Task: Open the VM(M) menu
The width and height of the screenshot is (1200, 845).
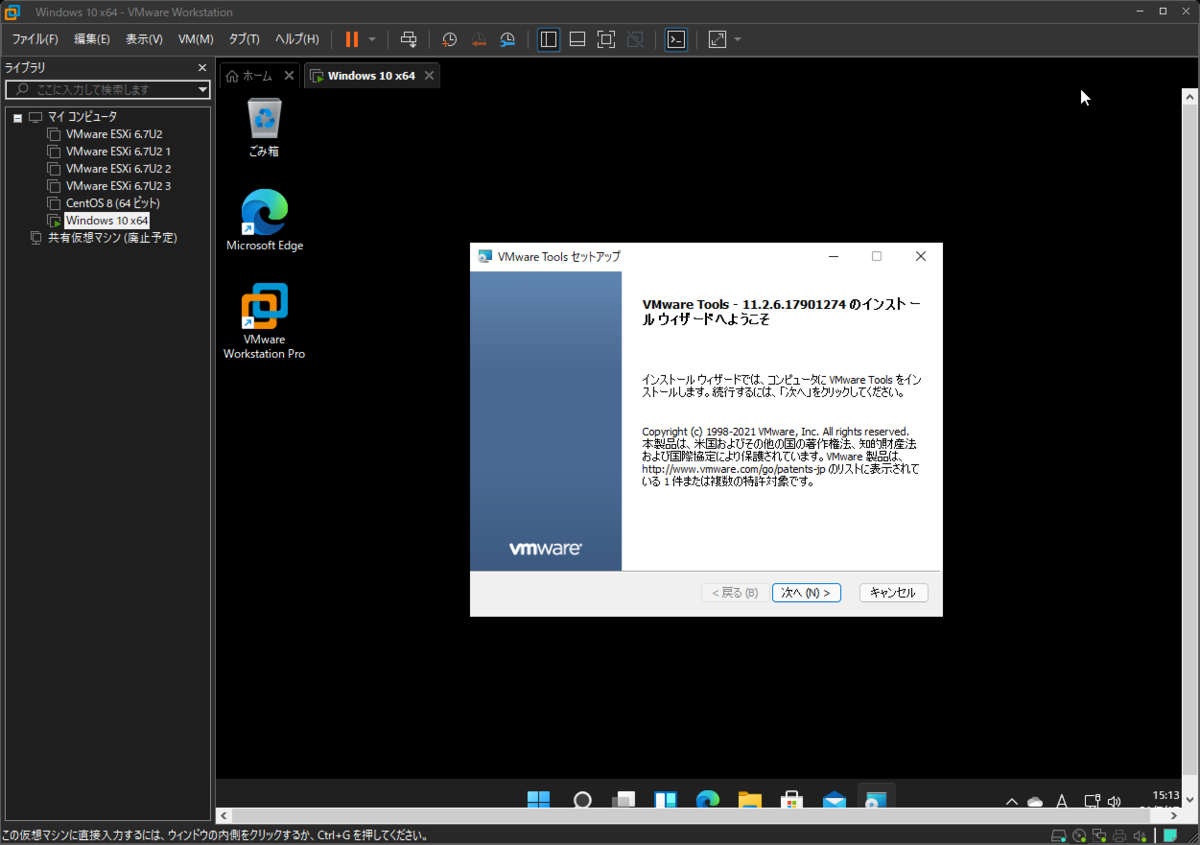Action: click(196, 39)
